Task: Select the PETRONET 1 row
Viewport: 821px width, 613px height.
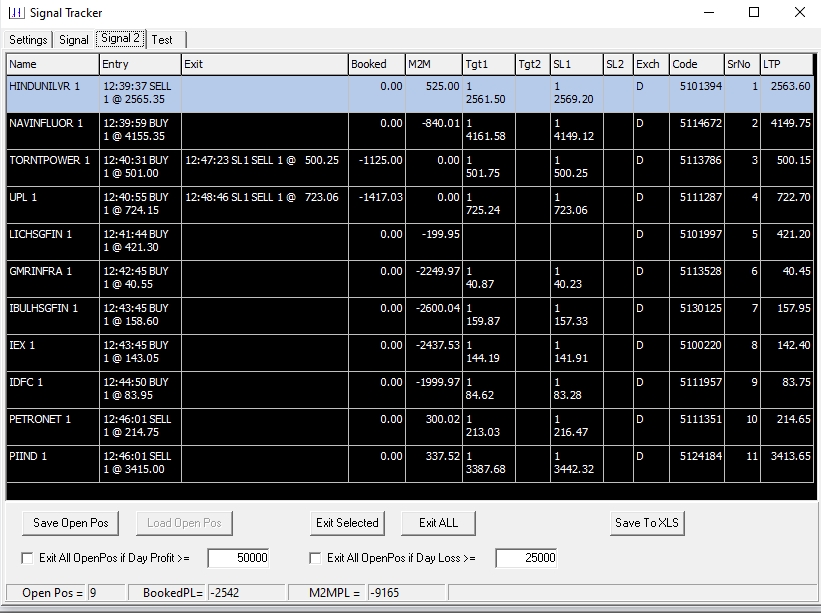Action: click(410, 427)
